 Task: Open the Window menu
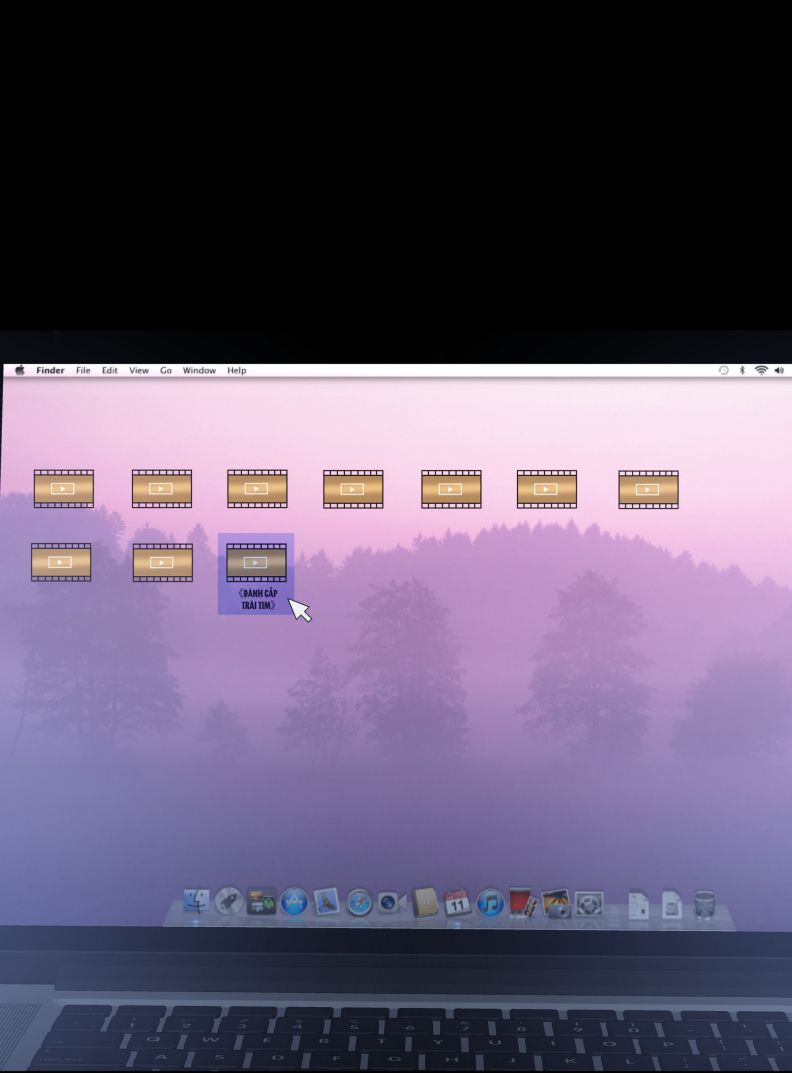[199, 370]
